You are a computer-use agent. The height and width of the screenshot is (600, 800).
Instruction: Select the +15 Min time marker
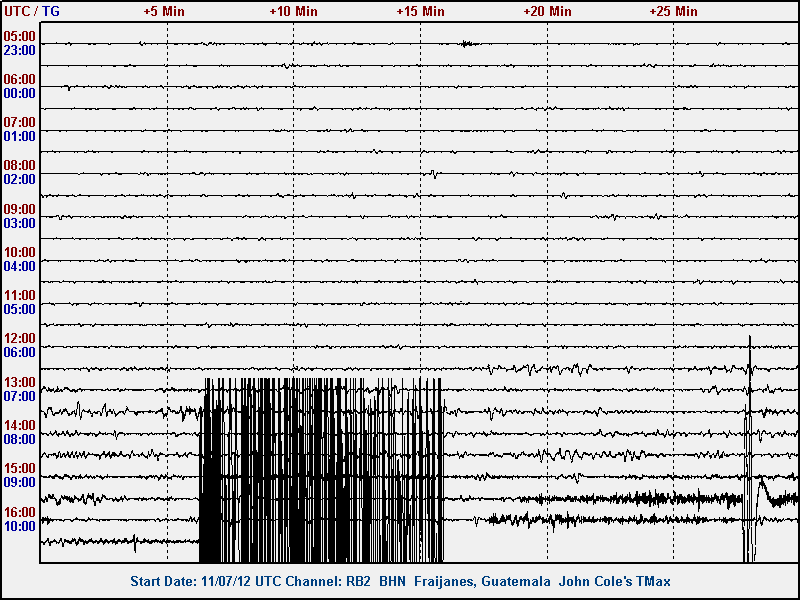click(420, 11)
